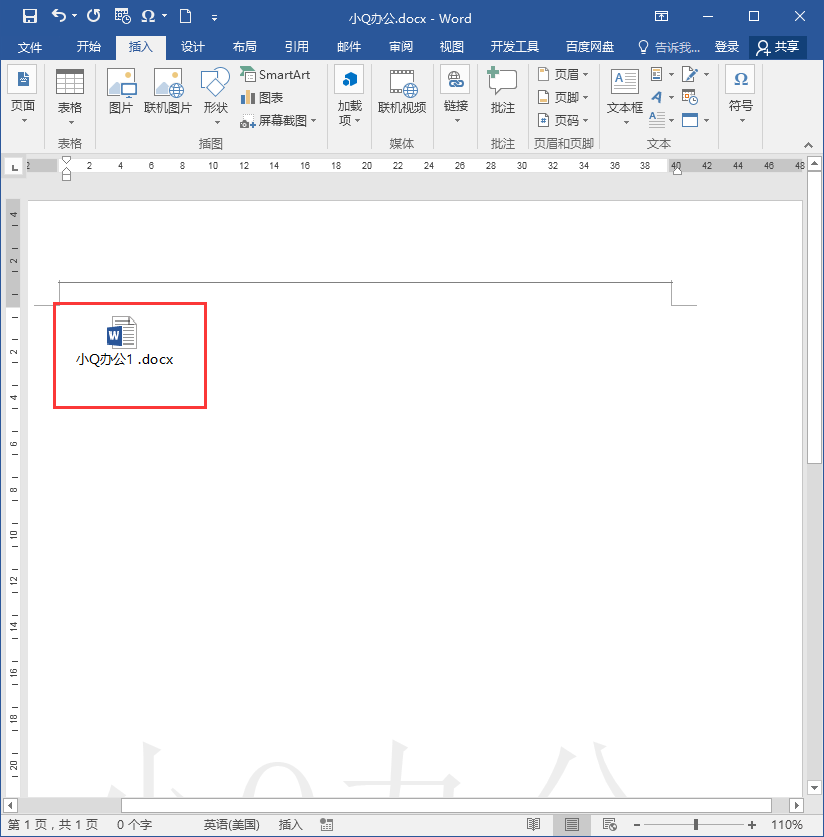This screenshot has width=824, height=837.
Task: Switch to Web Layout view
Action: tap(609, 825)
